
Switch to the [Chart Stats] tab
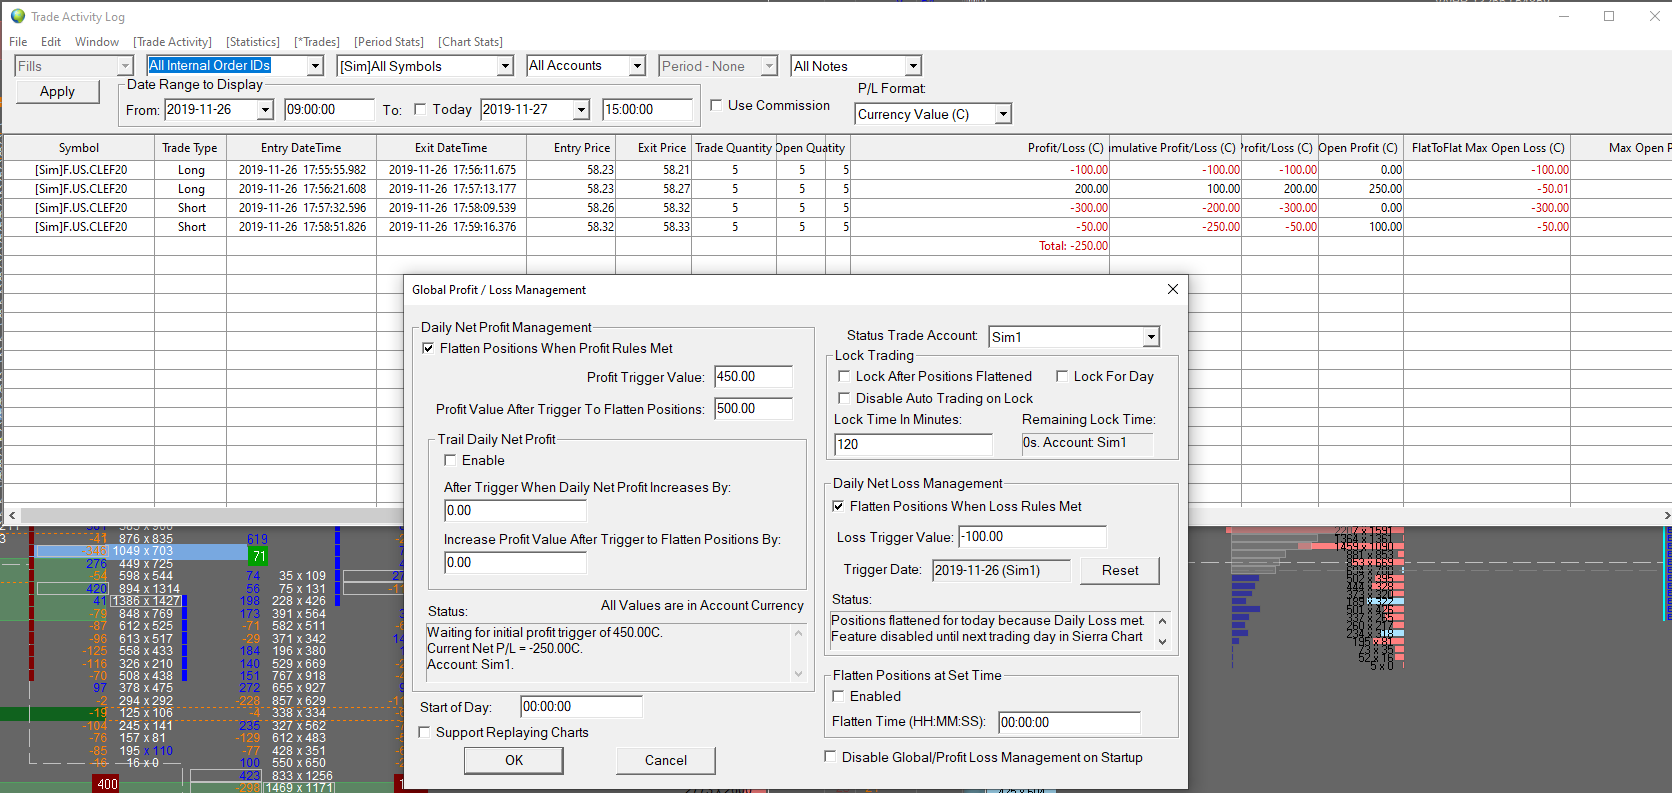tap(470, 42)
